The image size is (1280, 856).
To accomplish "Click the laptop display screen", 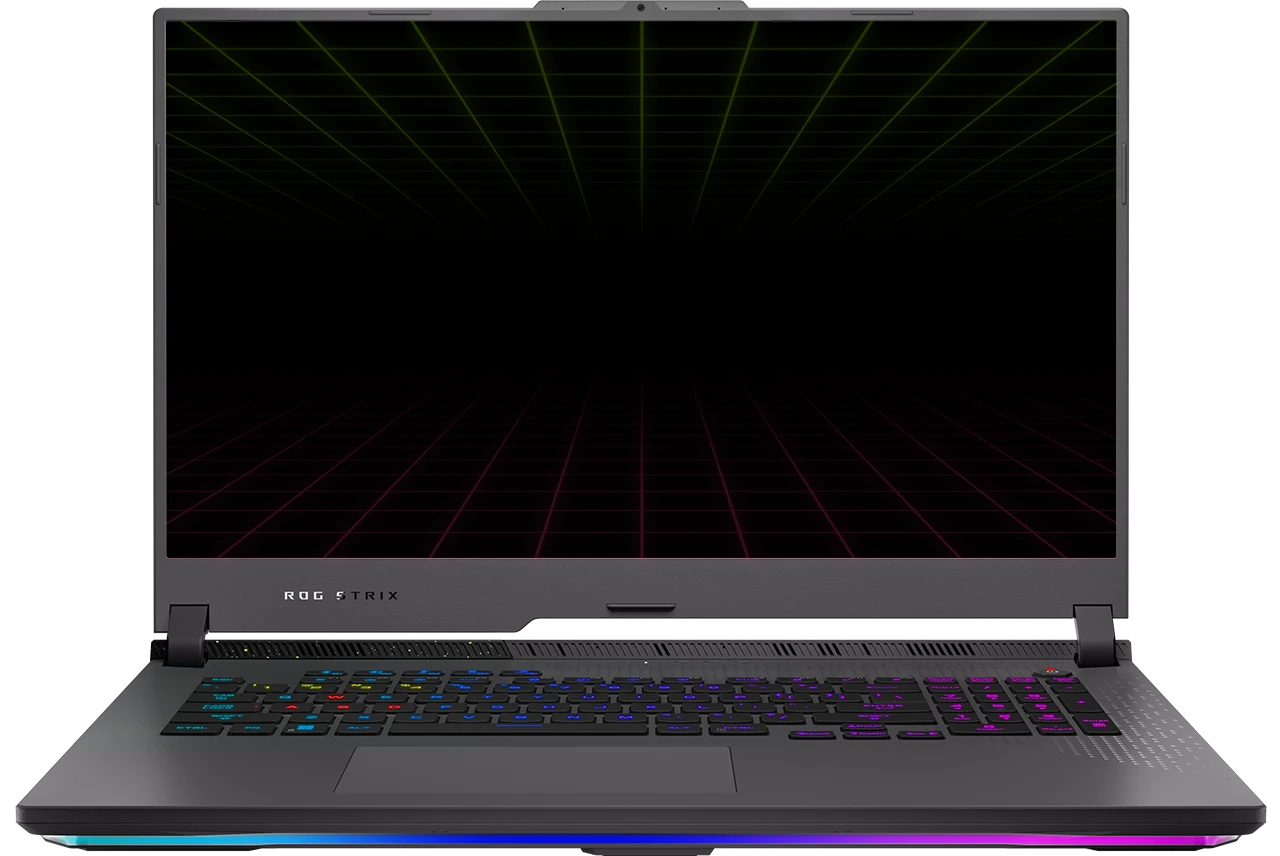I will click(x=641, y=289).
